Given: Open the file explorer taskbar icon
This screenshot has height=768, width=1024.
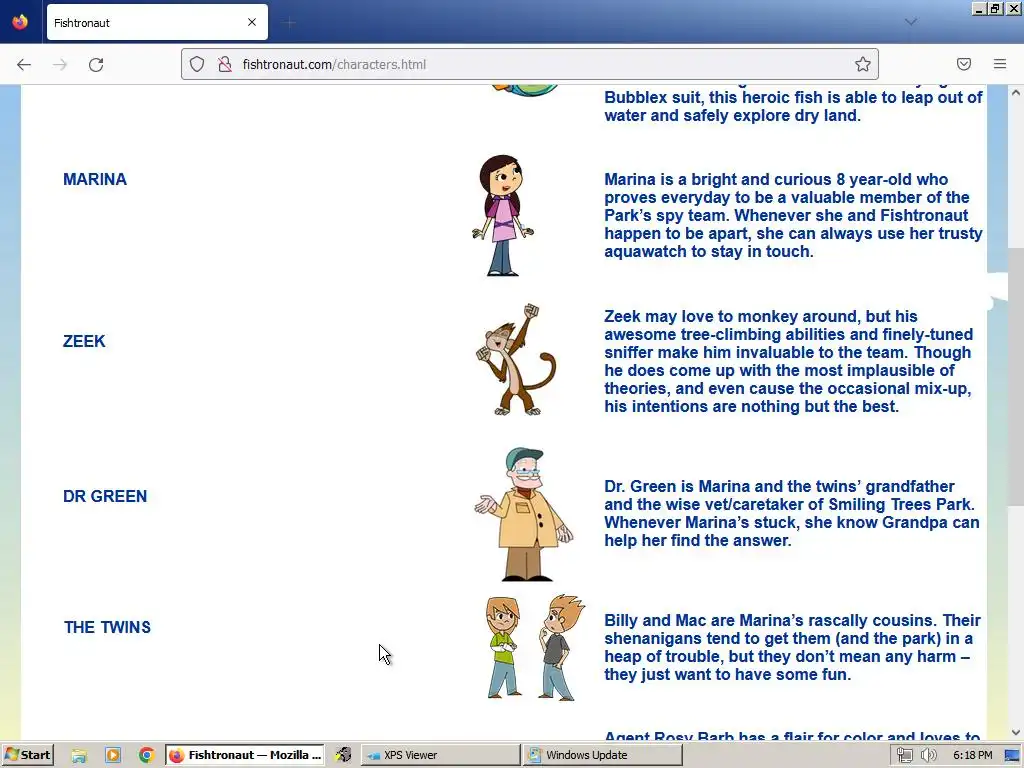Looking at the screenshot, I should (79, 755).
